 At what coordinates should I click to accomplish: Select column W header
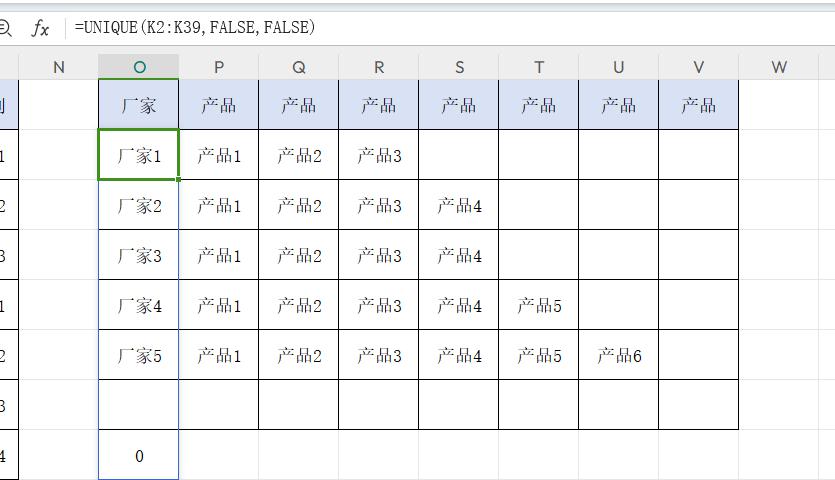779,67
